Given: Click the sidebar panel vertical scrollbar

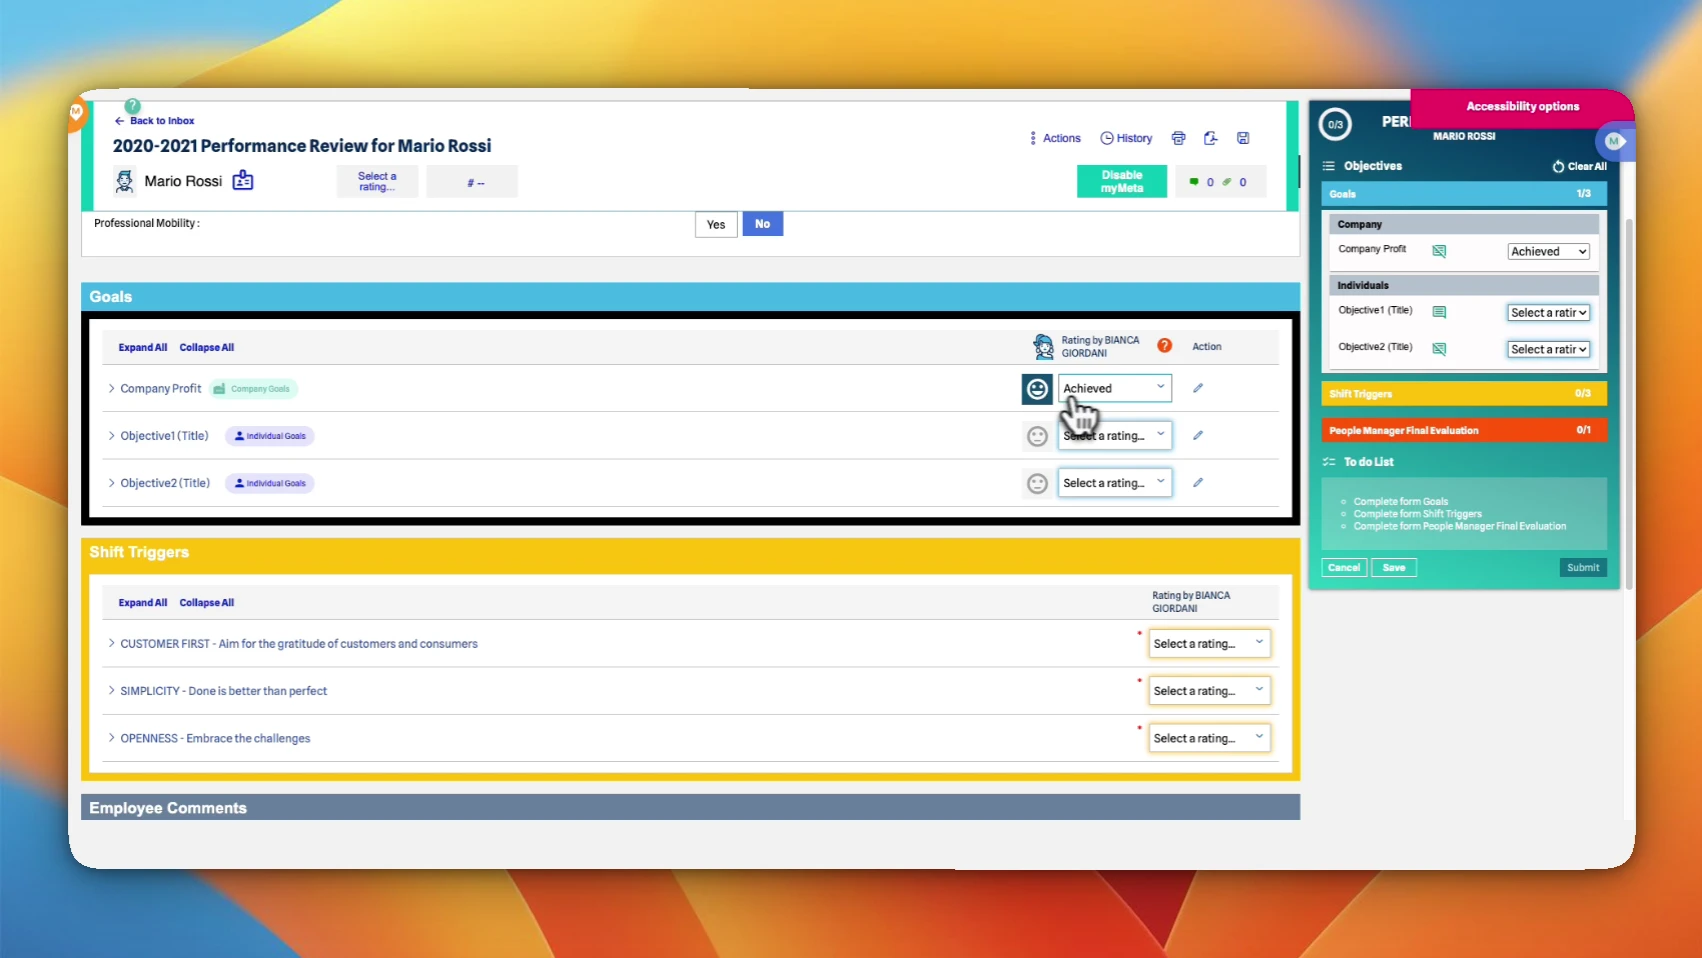Looking at the screenshot, I should pyautogui.click(x=1629, y=400).
